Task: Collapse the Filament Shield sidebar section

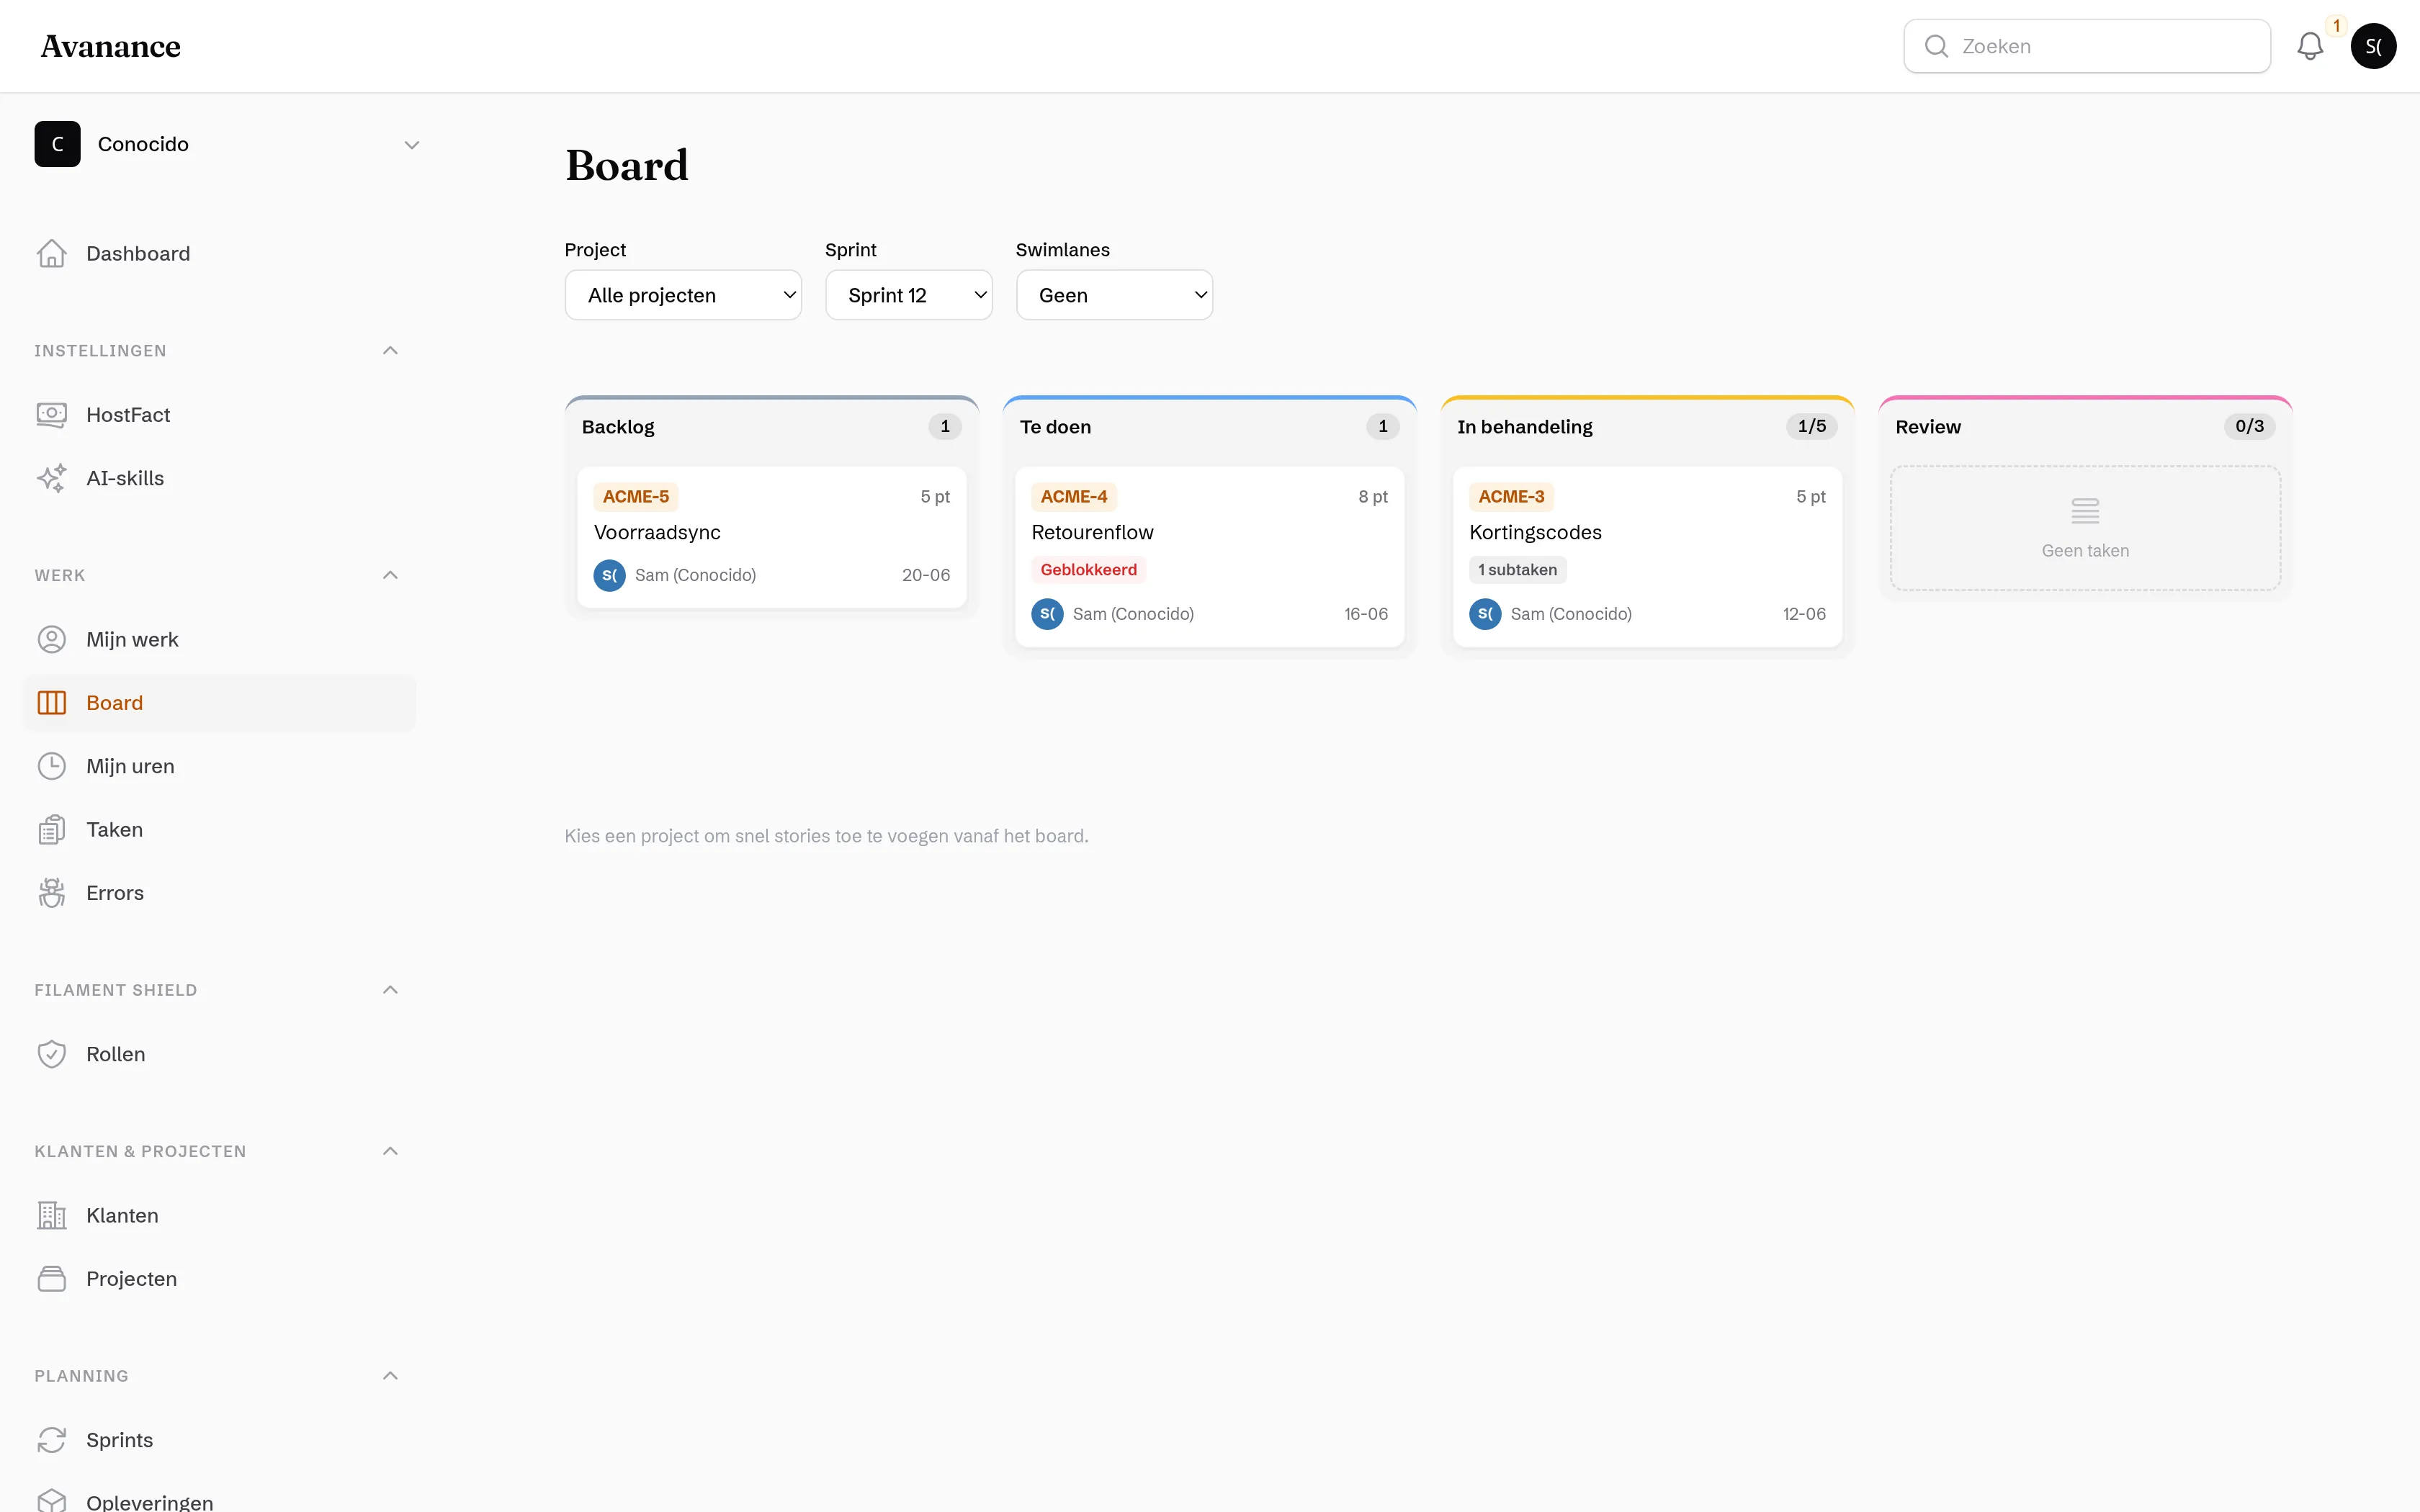Action: click(390, 990)
